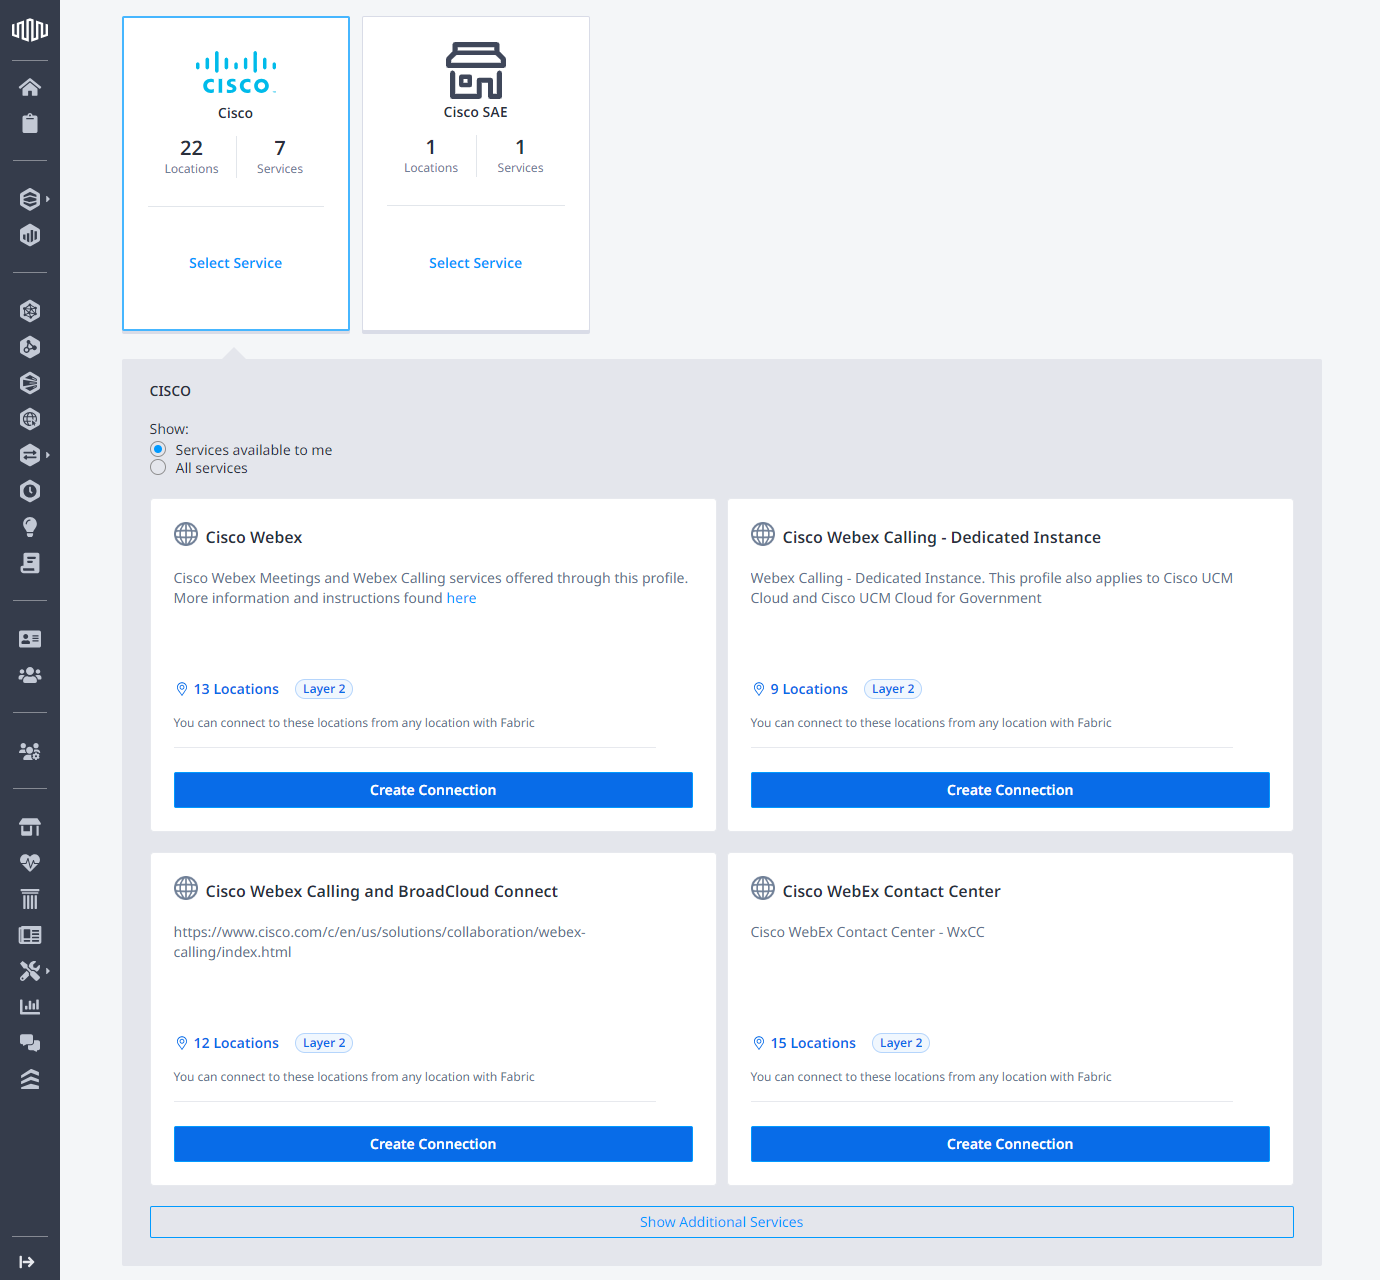Click the stacked chevrons sidebar icon
Viewport: 1380px width, 1280px height.
point(30,1079)
